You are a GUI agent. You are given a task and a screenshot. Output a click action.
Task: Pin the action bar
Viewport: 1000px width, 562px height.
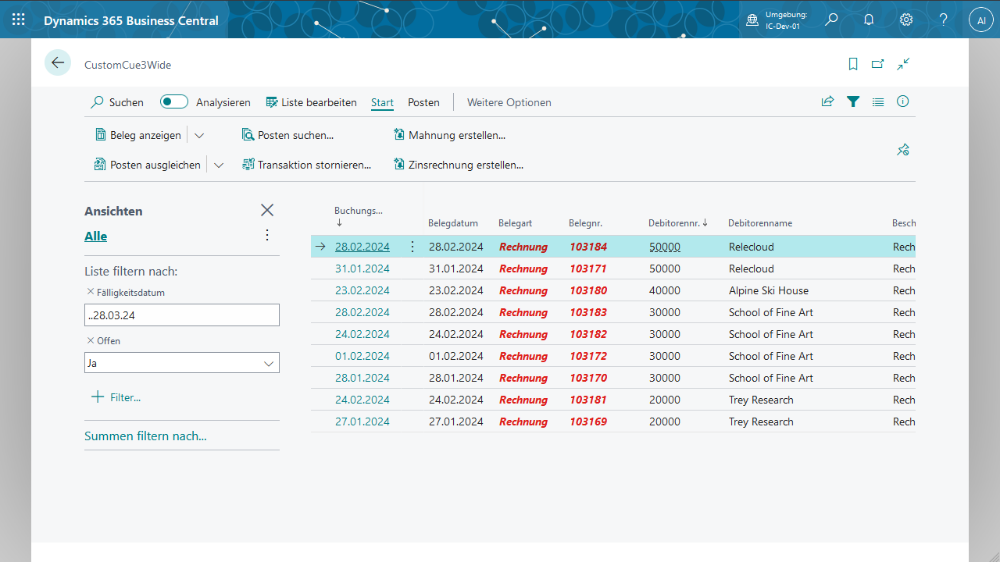(903, 150)
